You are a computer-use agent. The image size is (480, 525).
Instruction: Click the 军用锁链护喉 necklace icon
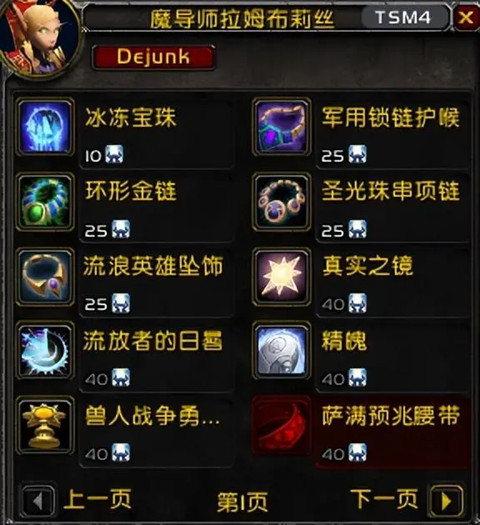(x=282, y=127)
